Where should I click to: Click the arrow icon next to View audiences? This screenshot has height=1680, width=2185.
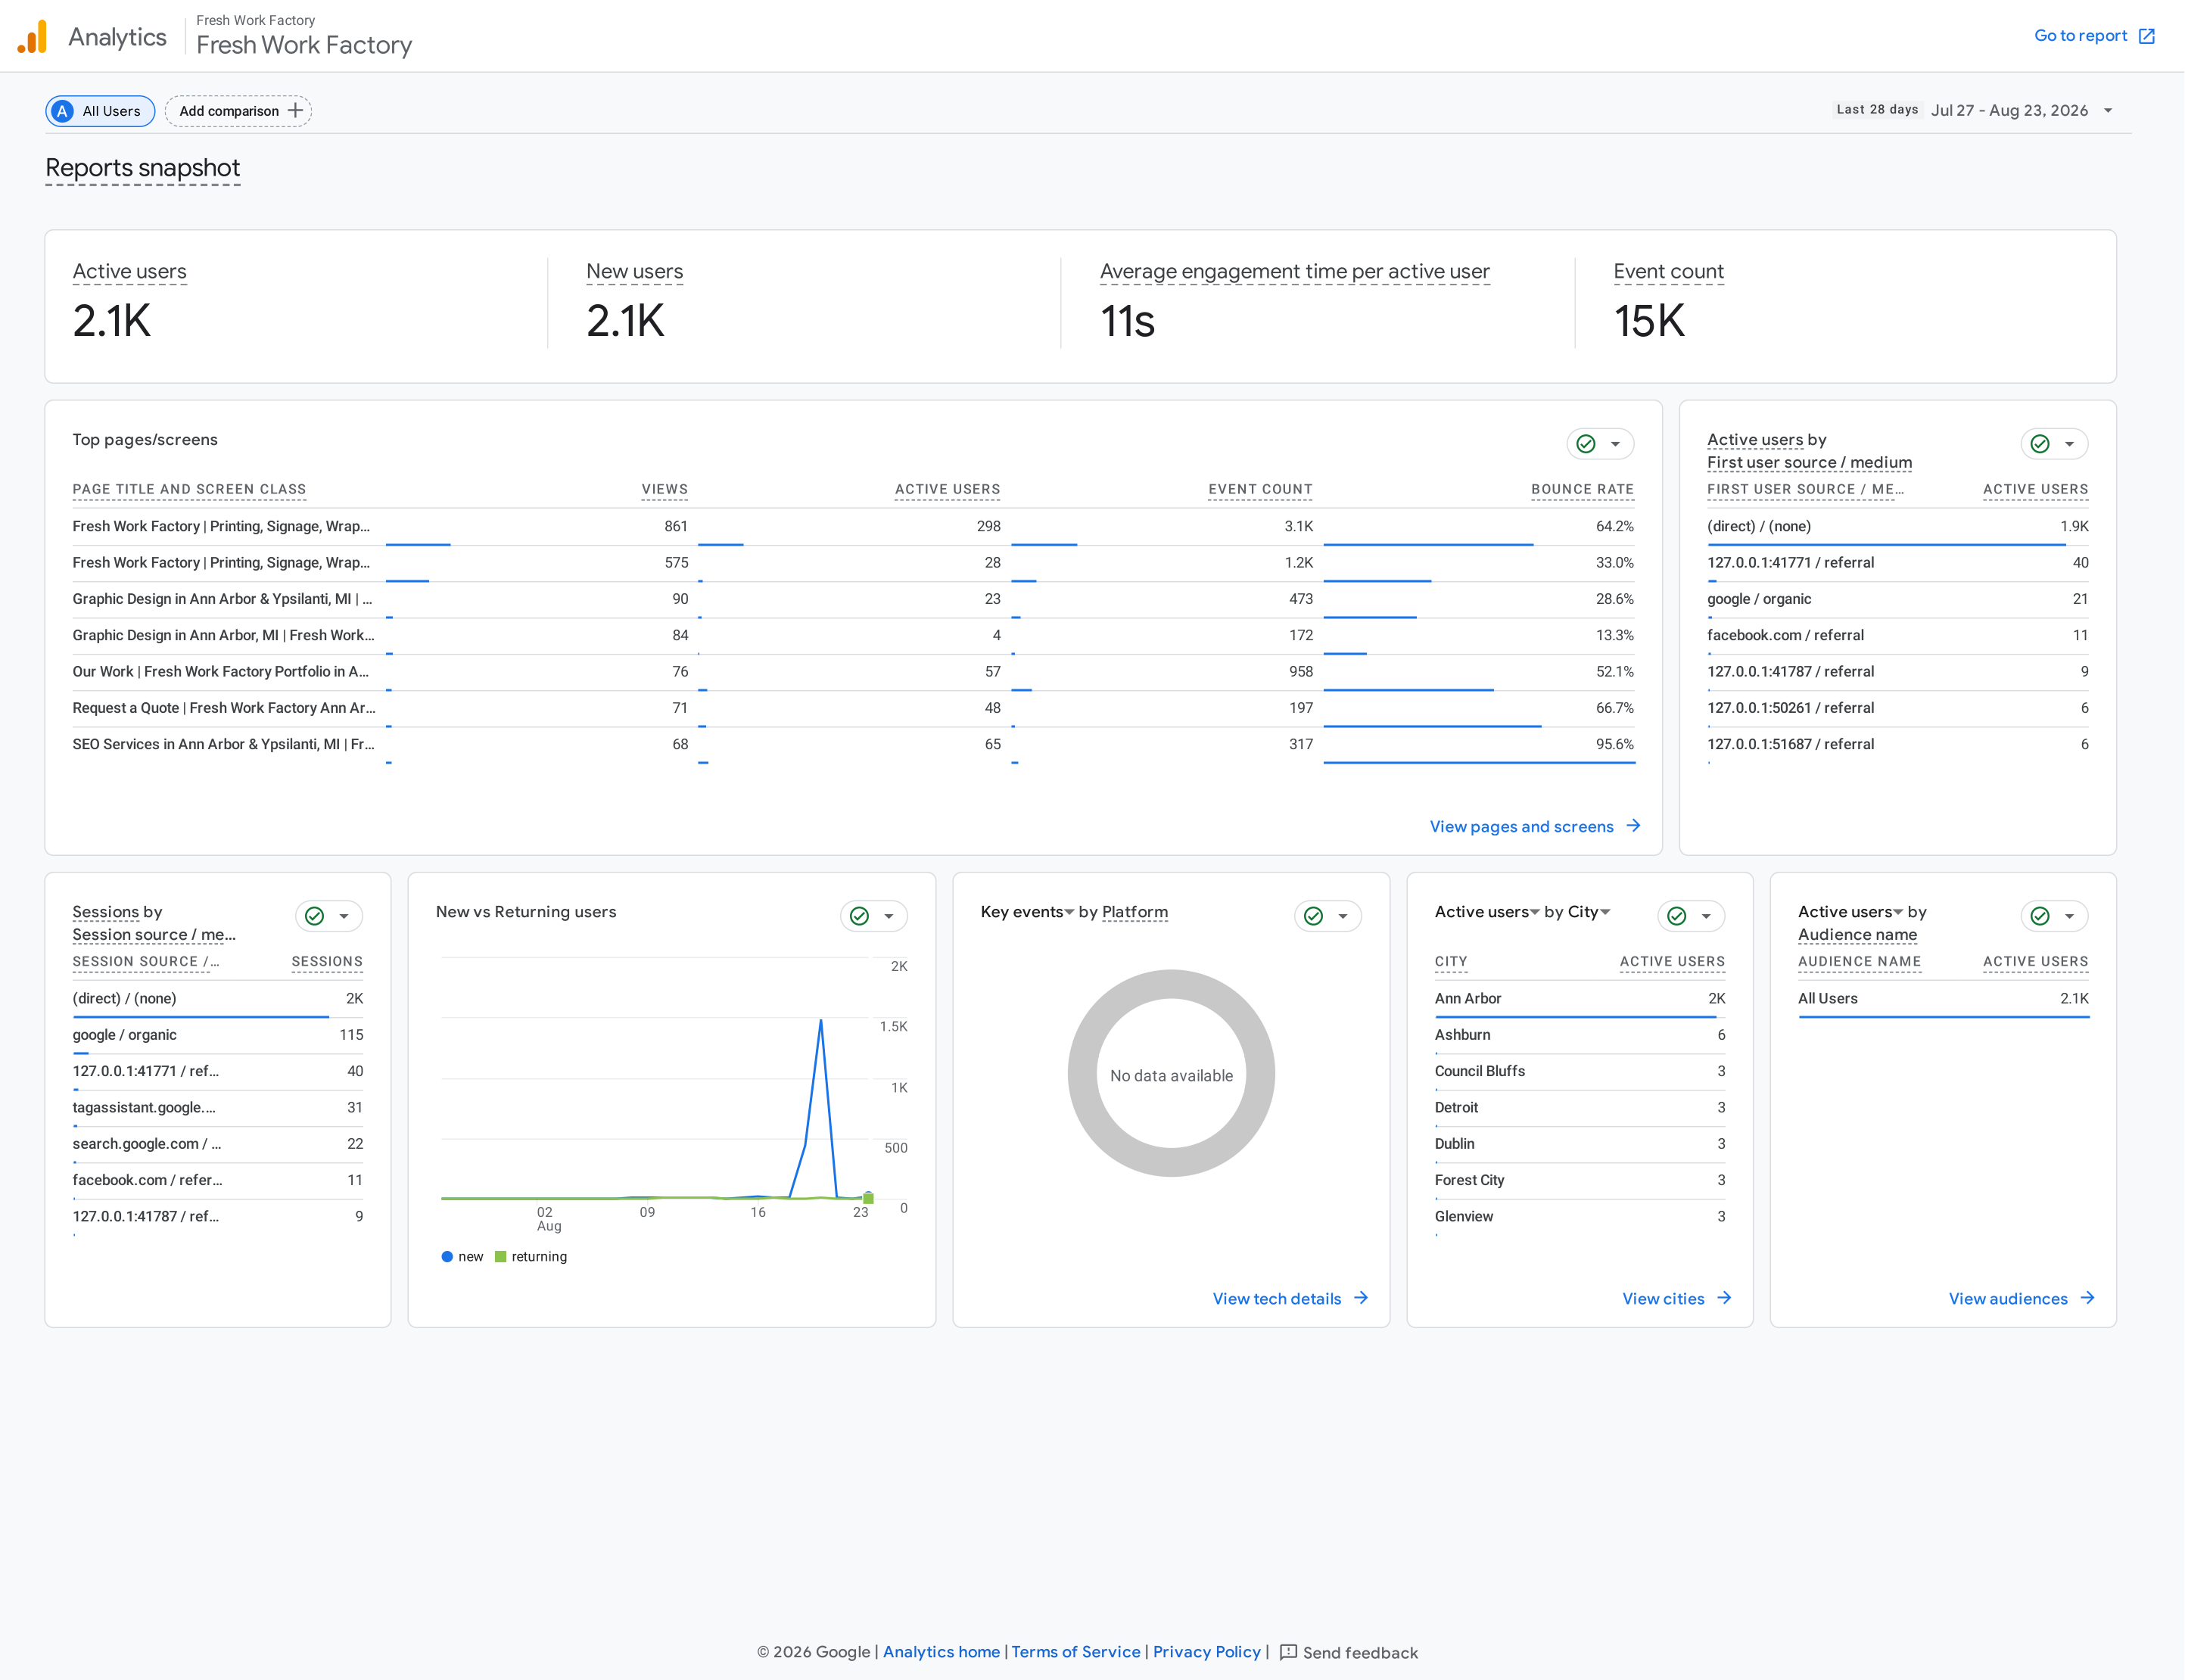click(x=2087, y=1298)
